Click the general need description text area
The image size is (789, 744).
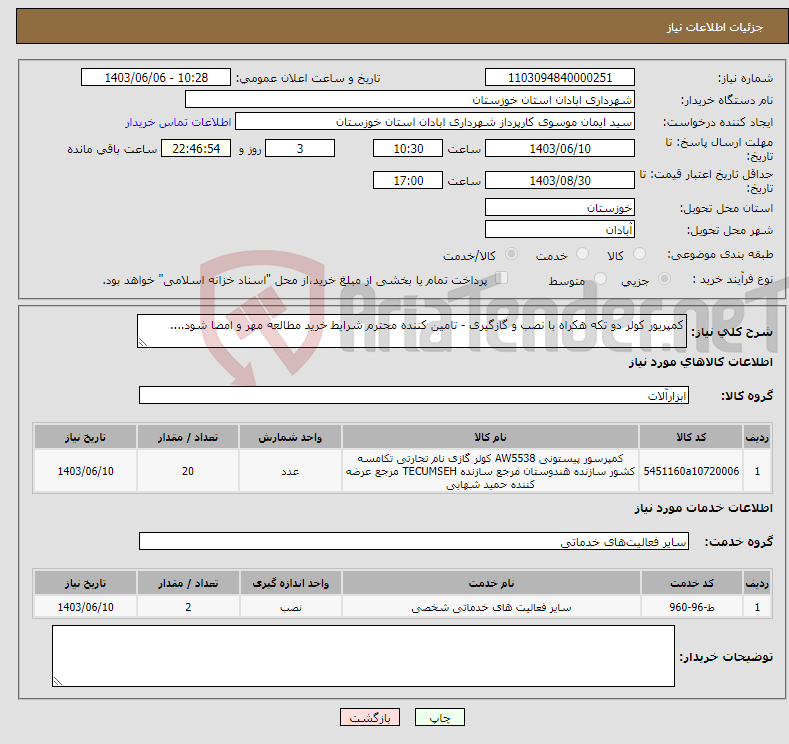[x=412, y=331]
